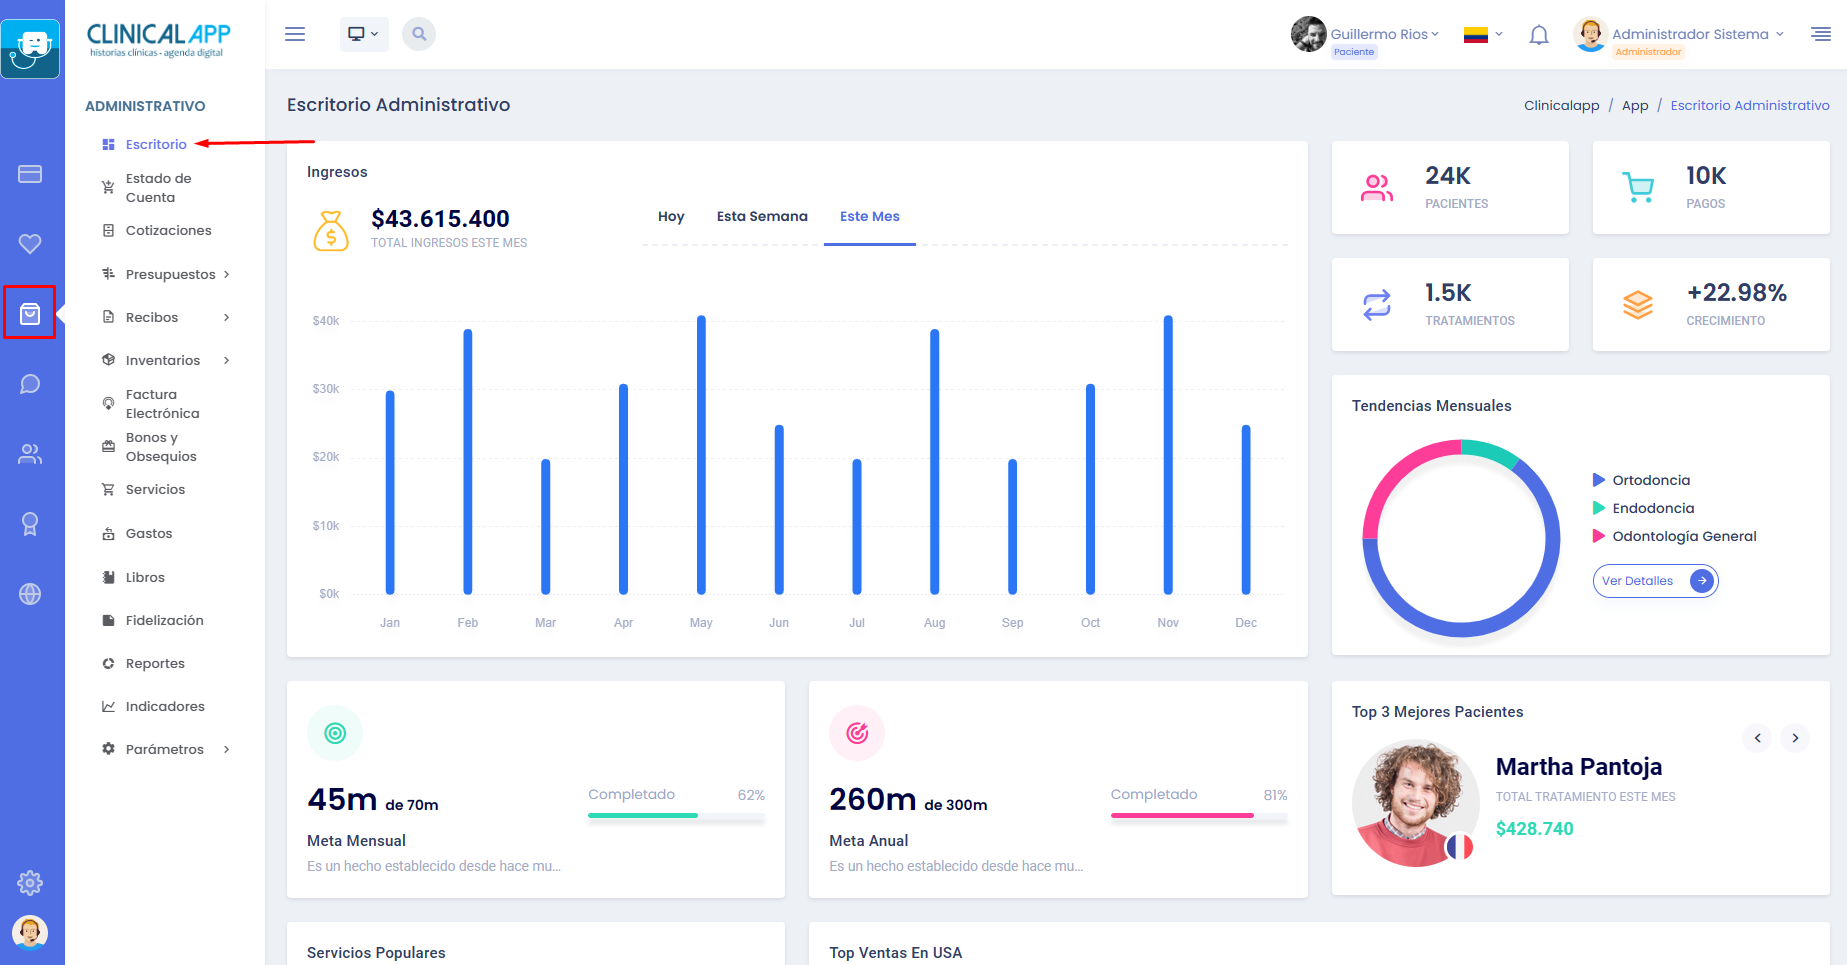This screenshot has width=1847, height=965.
Task: Open the users group sidebar icon
Action: [x=30, y=454]
